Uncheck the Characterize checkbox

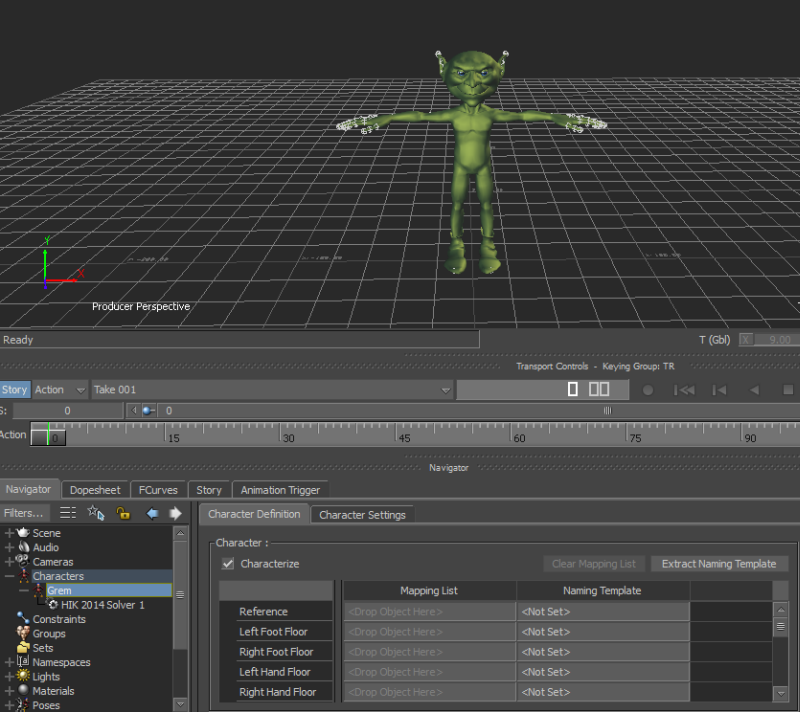(229, 564)
